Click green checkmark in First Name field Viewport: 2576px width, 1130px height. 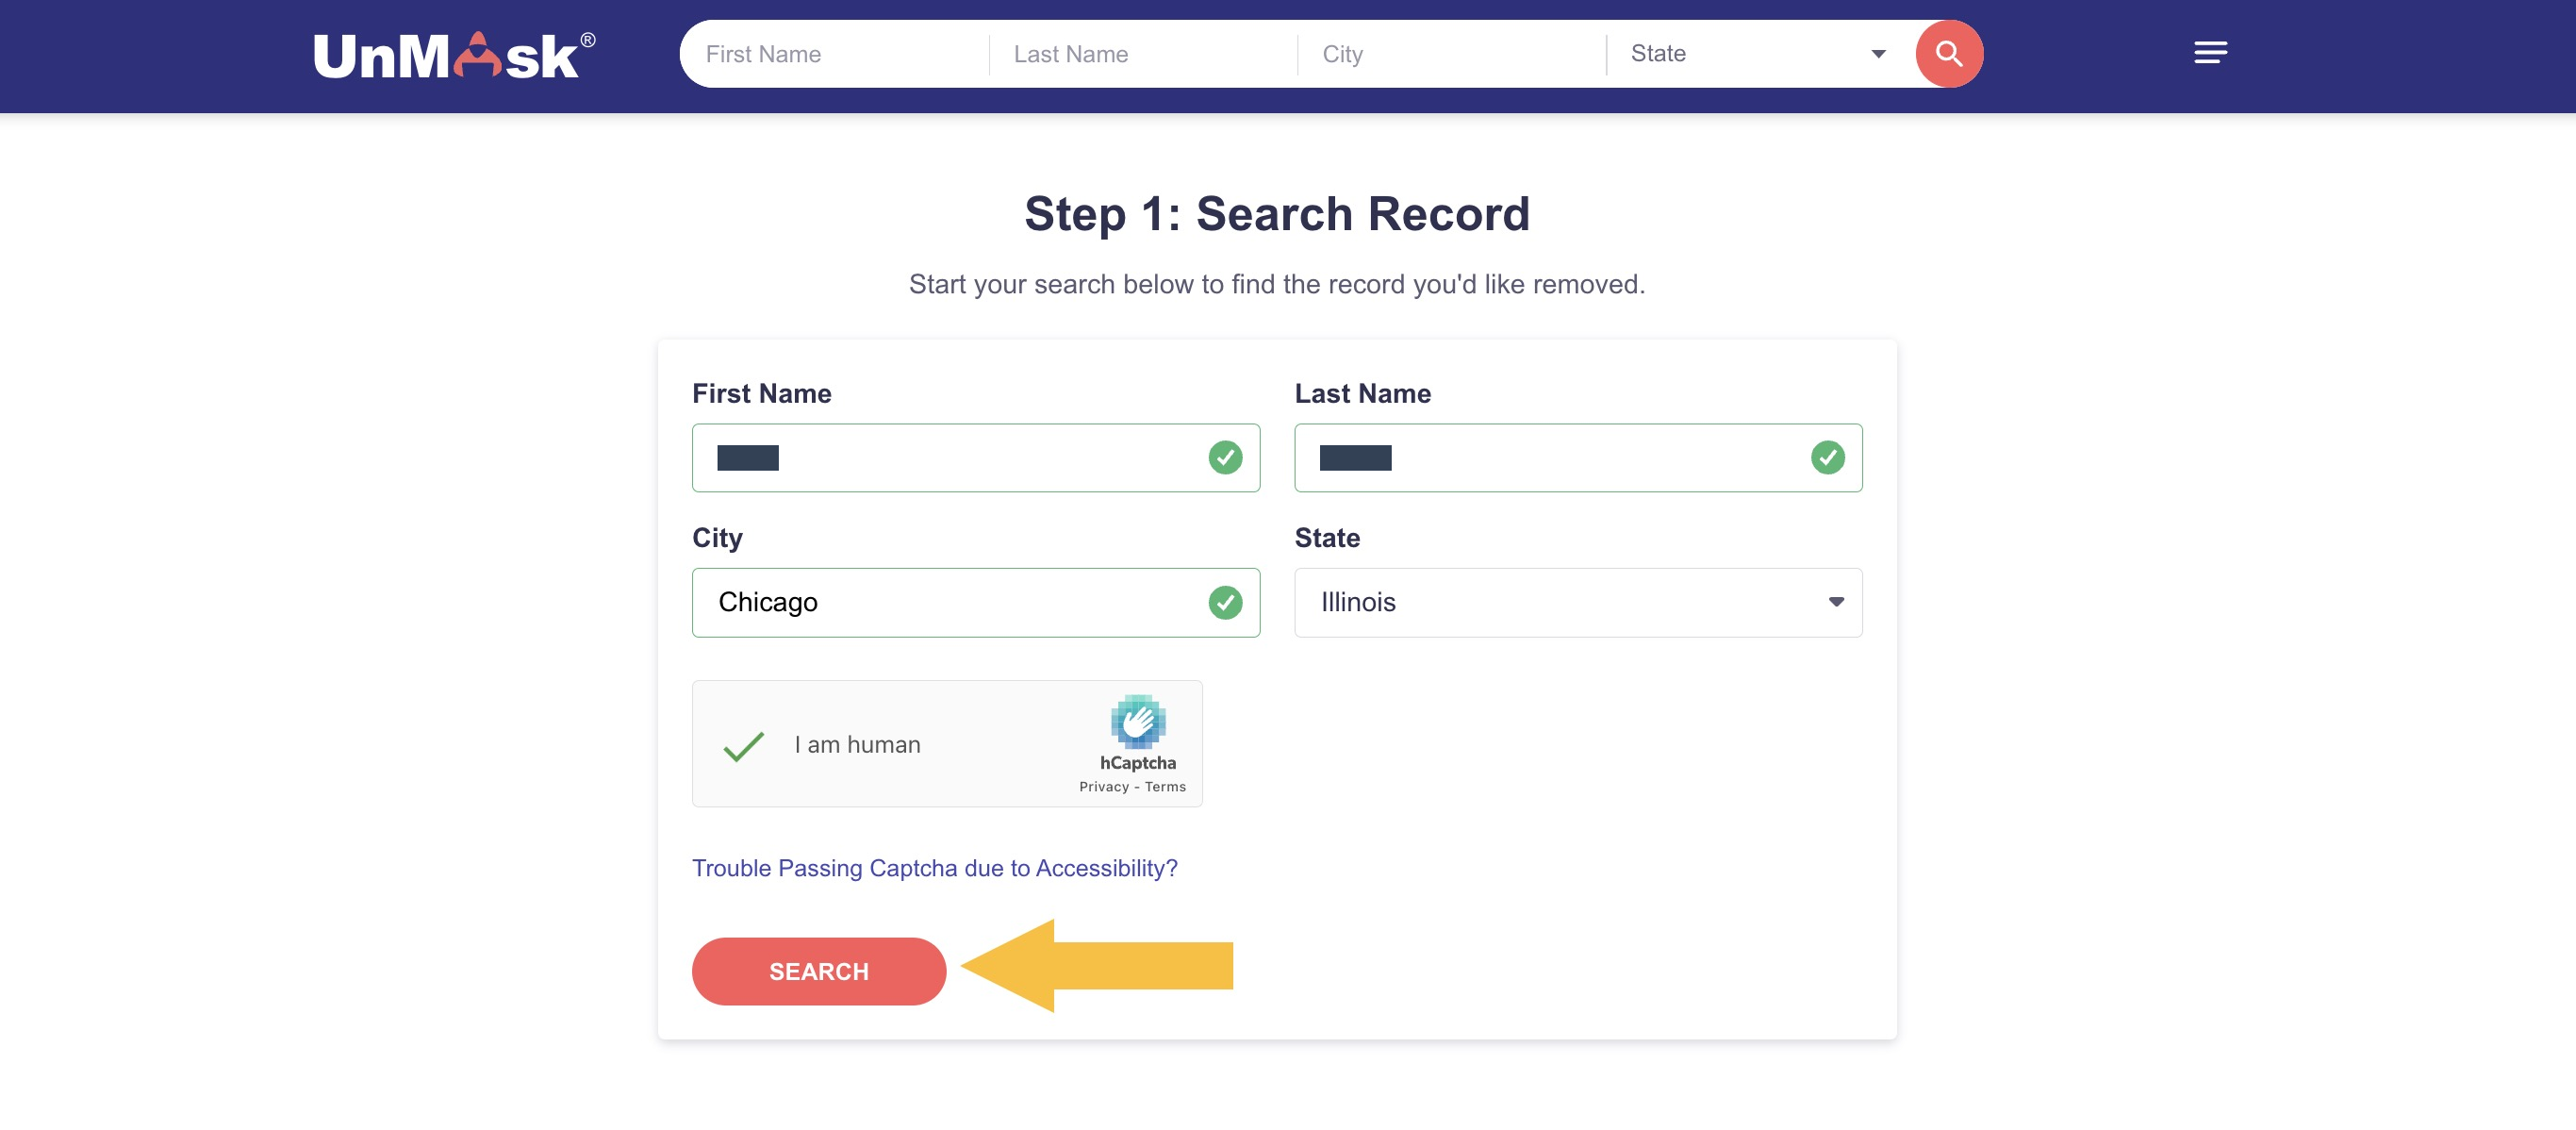tap(1225, 458)
